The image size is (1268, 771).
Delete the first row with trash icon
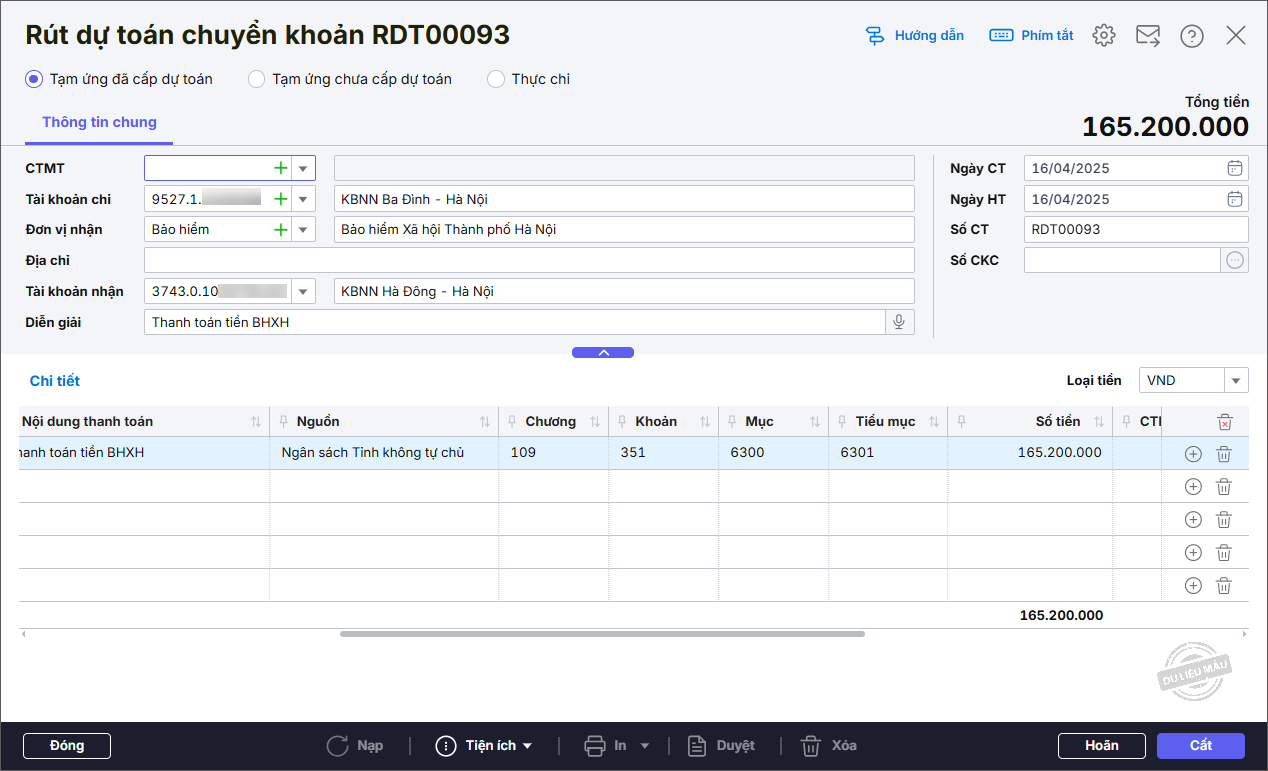(x=1223, y=454)
